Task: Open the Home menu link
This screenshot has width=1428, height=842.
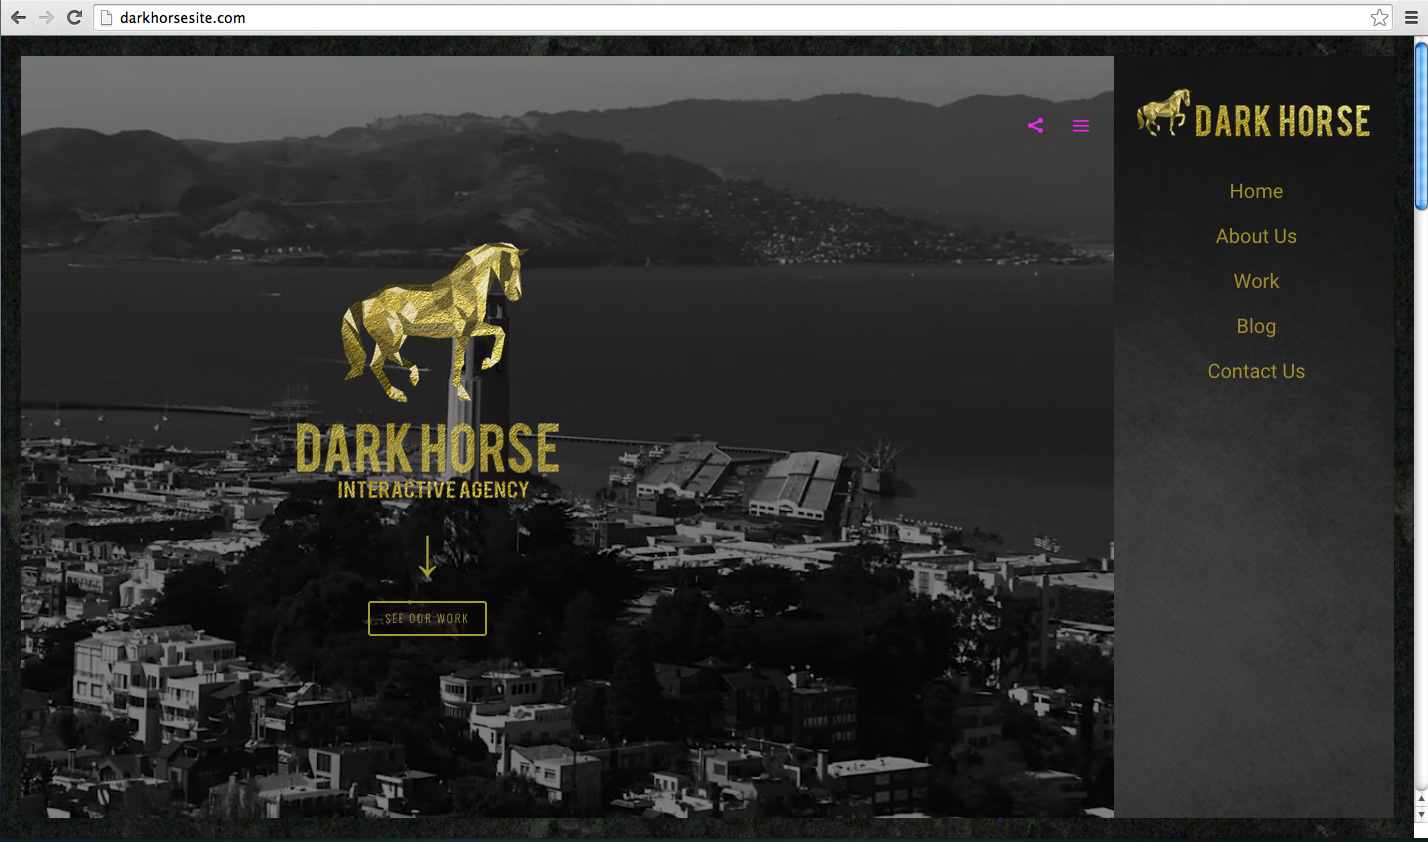Action: tap(1256, 191)
